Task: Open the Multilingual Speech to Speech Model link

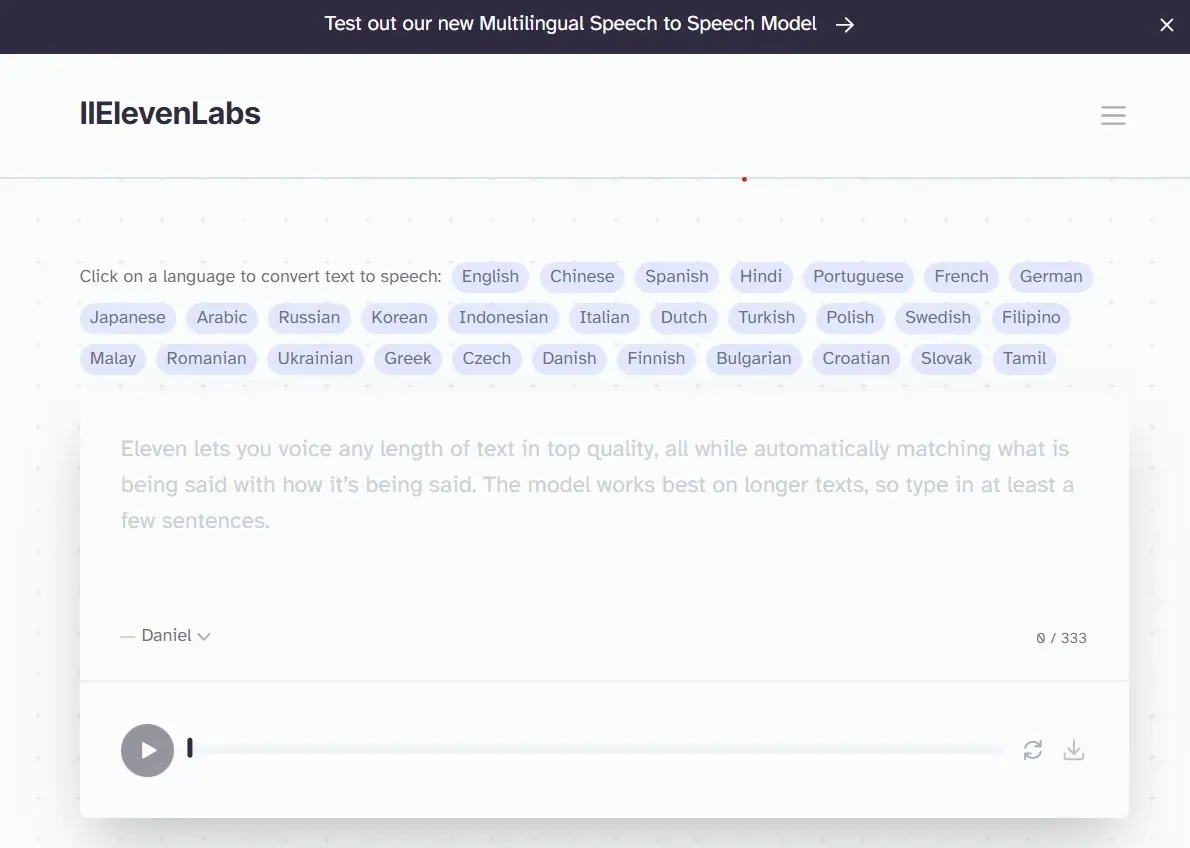Action: point(570,24)
